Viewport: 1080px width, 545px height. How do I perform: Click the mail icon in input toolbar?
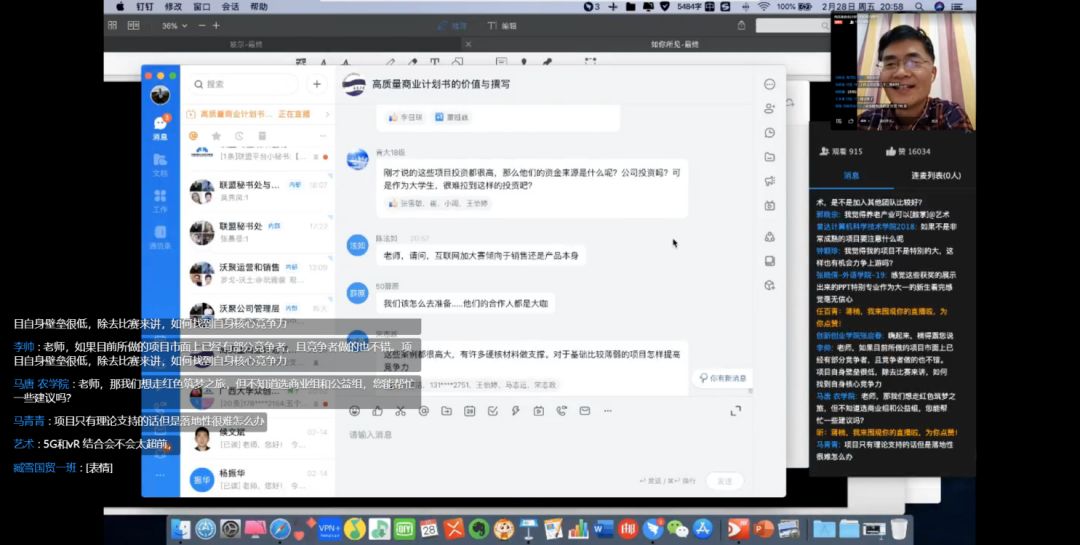click(585, 411)
